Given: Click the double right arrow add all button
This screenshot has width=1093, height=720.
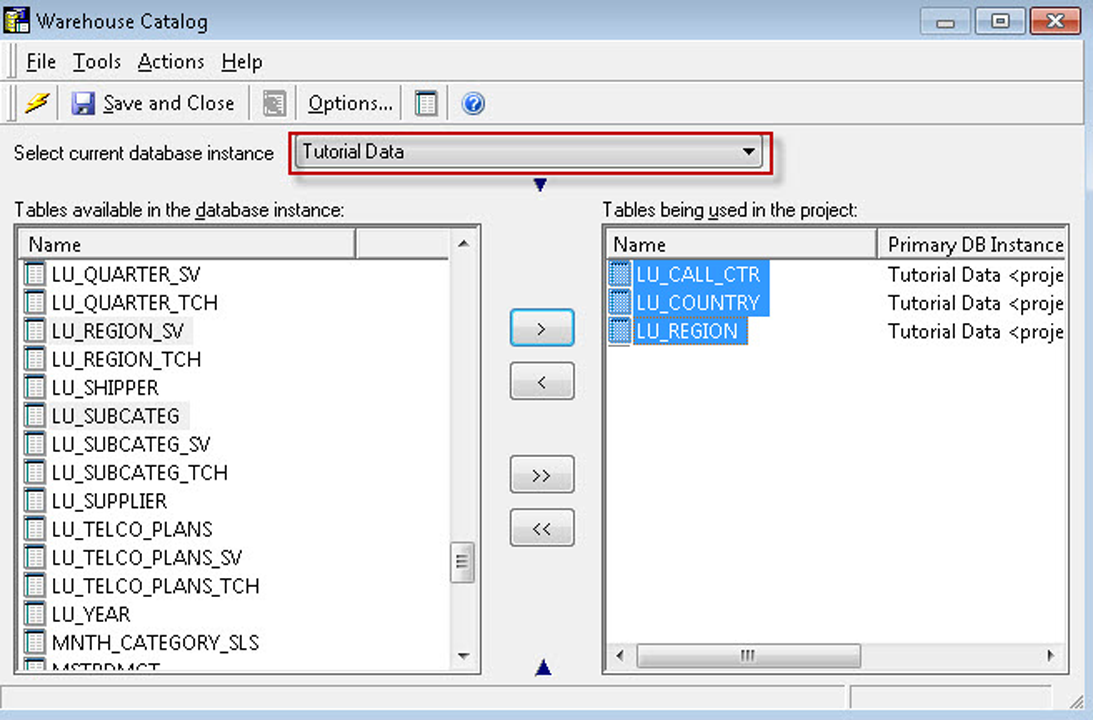Looking at the screenshot, I should pos(542,475).
